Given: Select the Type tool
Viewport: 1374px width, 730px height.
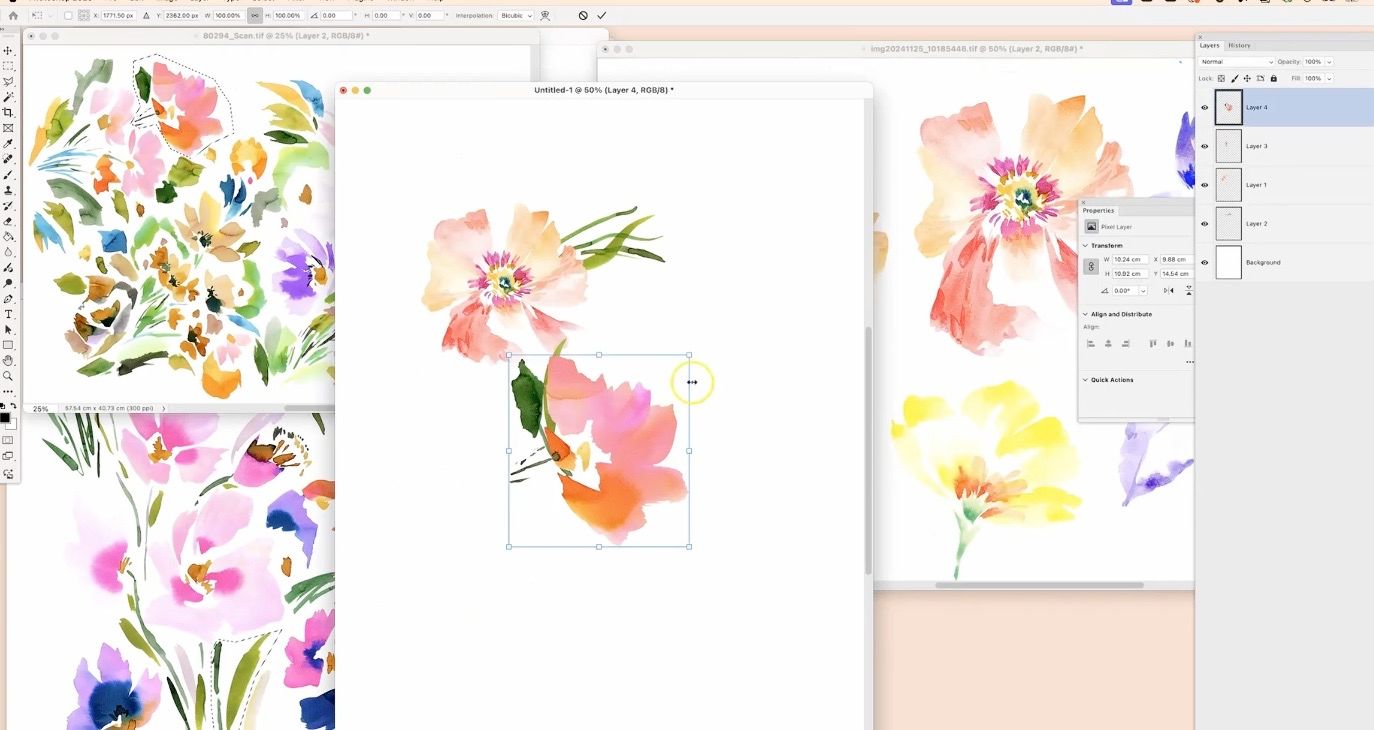Looking at the screenshot, I should click(8, 314).
